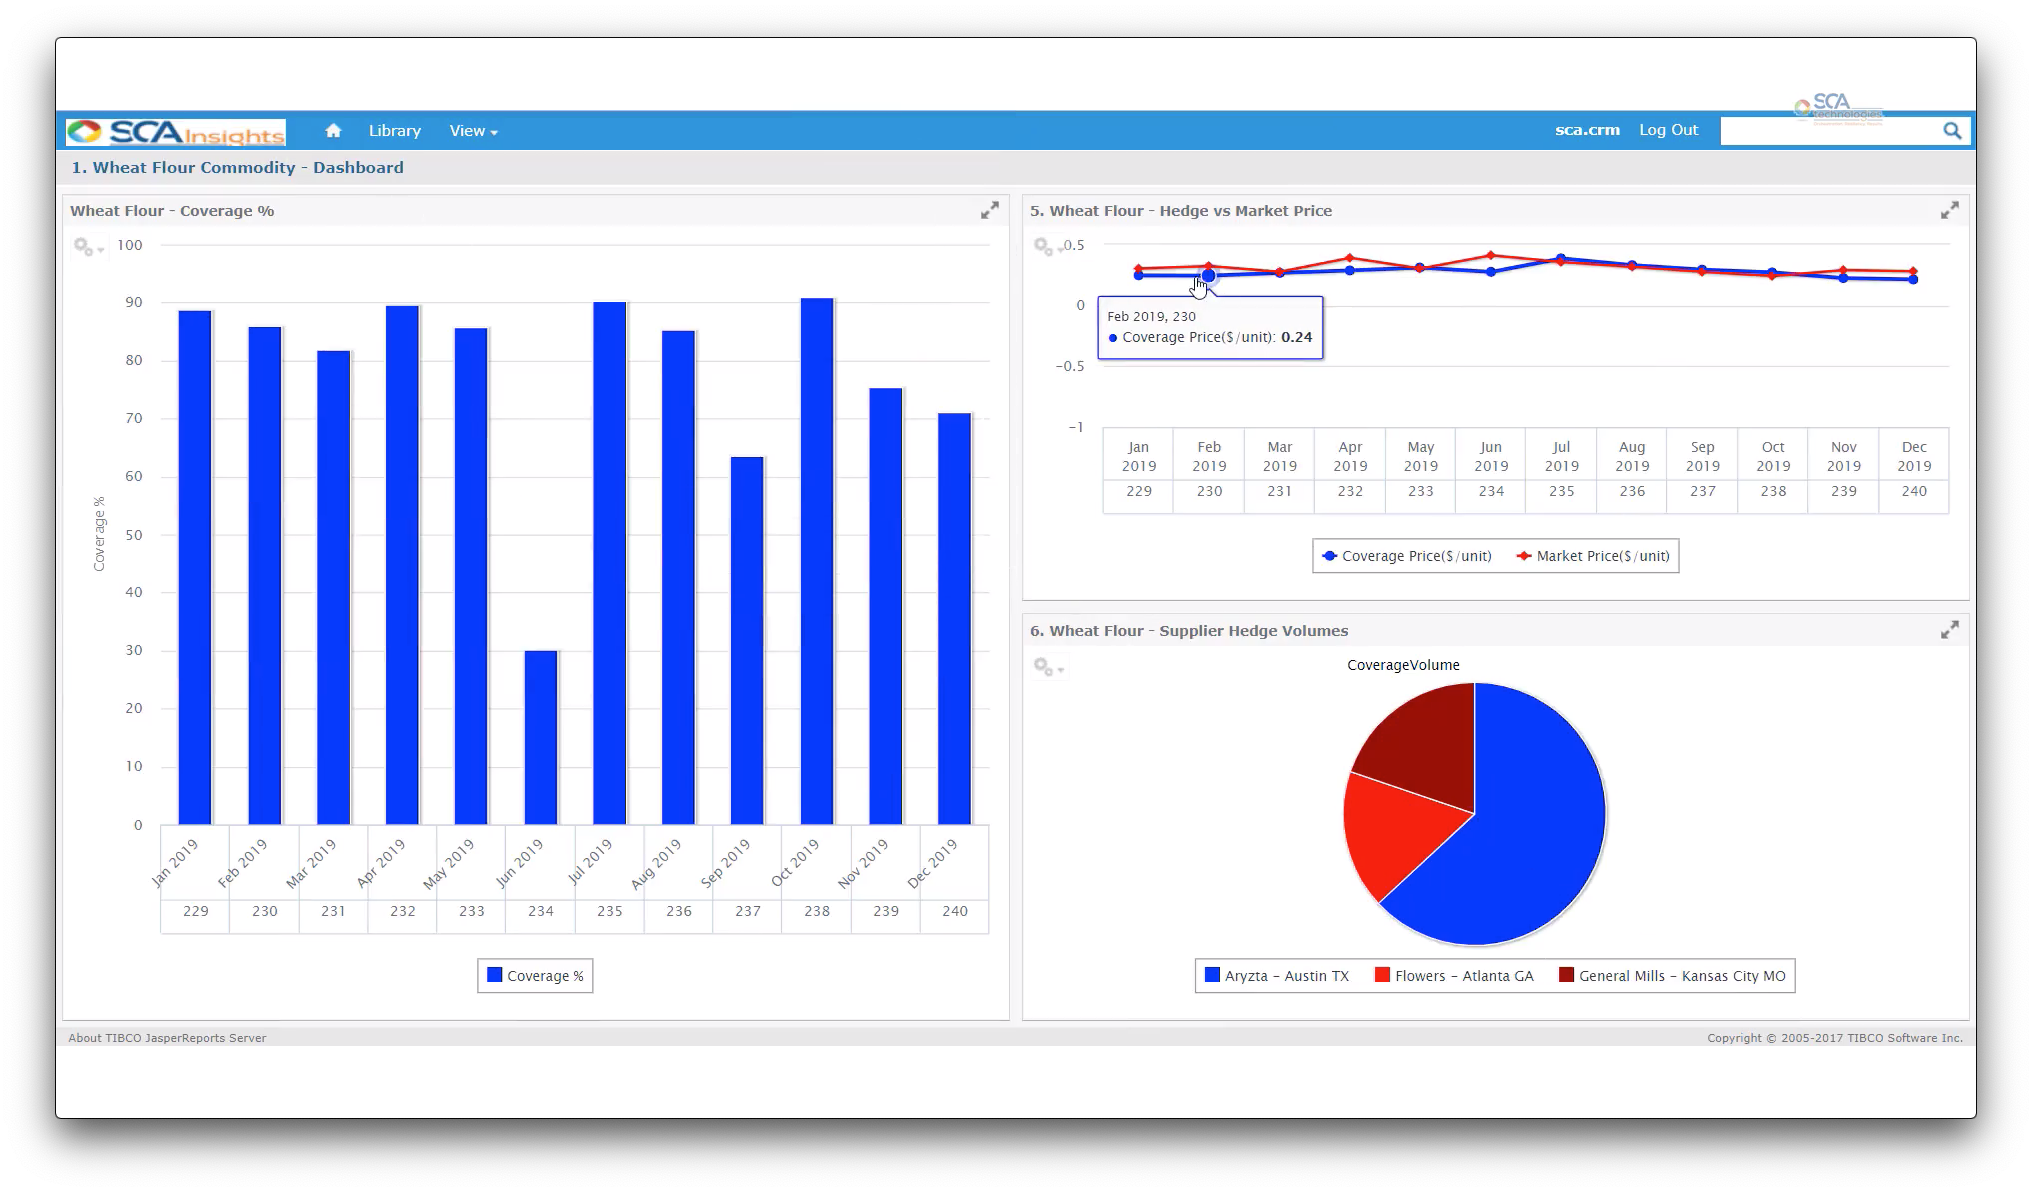Click the 'Oct 2019' label in line chart axis
Screen dimensions: 2032x1192
[x=1773, y=456]
